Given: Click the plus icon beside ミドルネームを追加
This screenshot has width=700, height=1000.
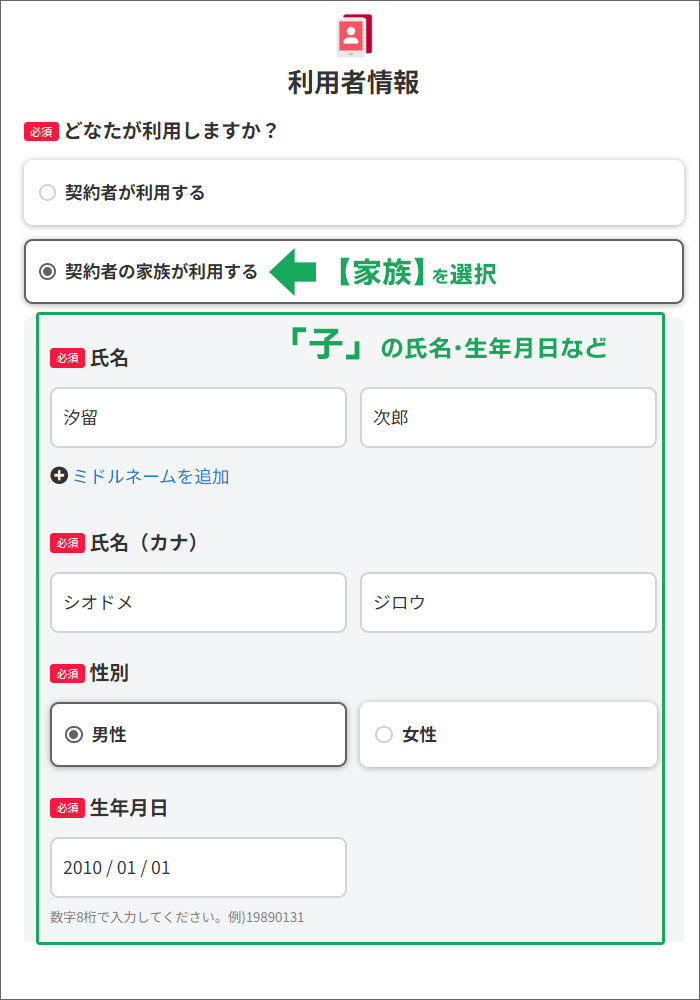Looking at the screenshot, I should (x=58, y=478).
